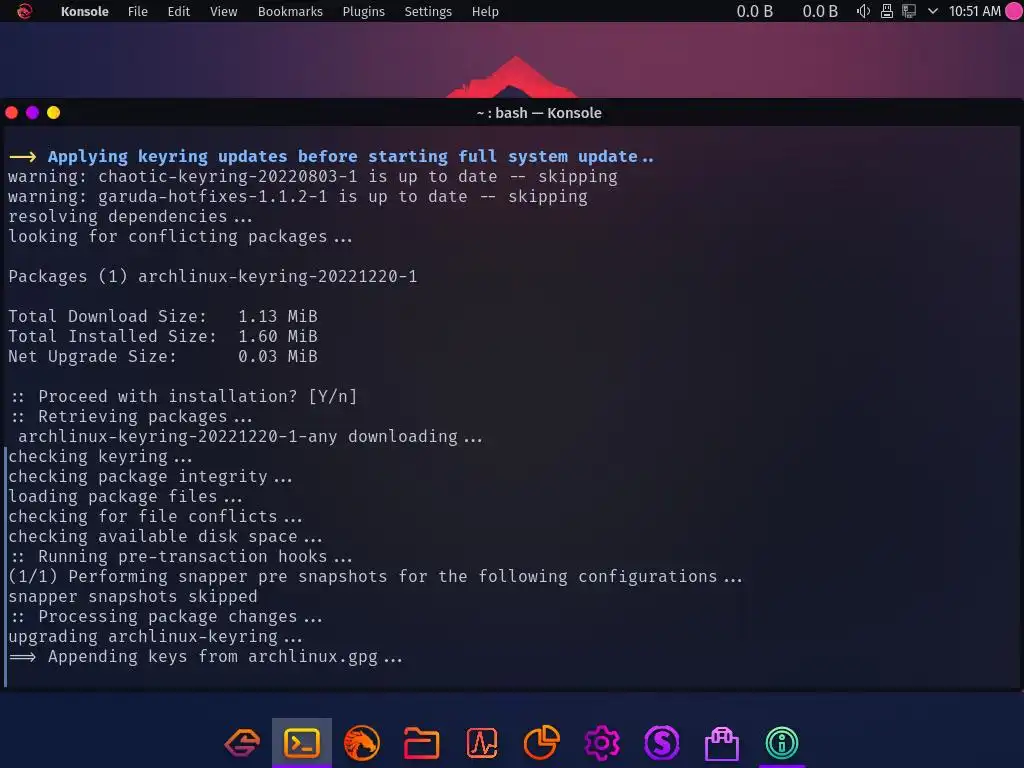Click 'Total Download Size: 1.13 MiB' line
The width and height of the screenshot is (1024, 768).
[x=163, y=317]
